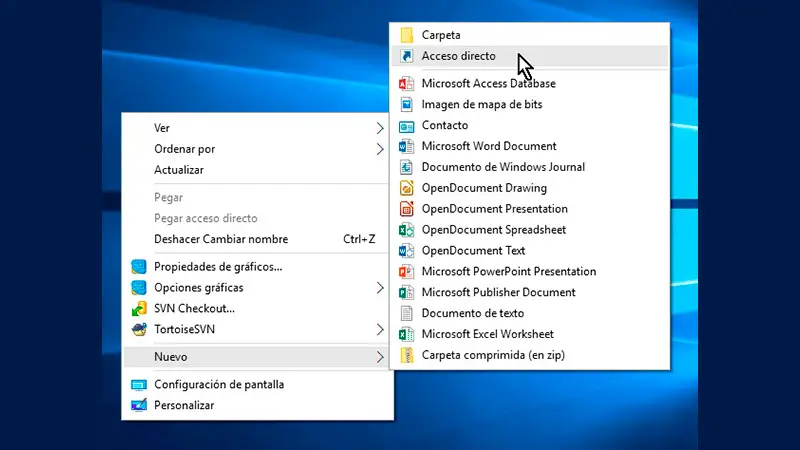Viewport: 800px width, 450px height.
Task: Expand the TortoiseSVN submenu arrow
Action: point(380,330)
